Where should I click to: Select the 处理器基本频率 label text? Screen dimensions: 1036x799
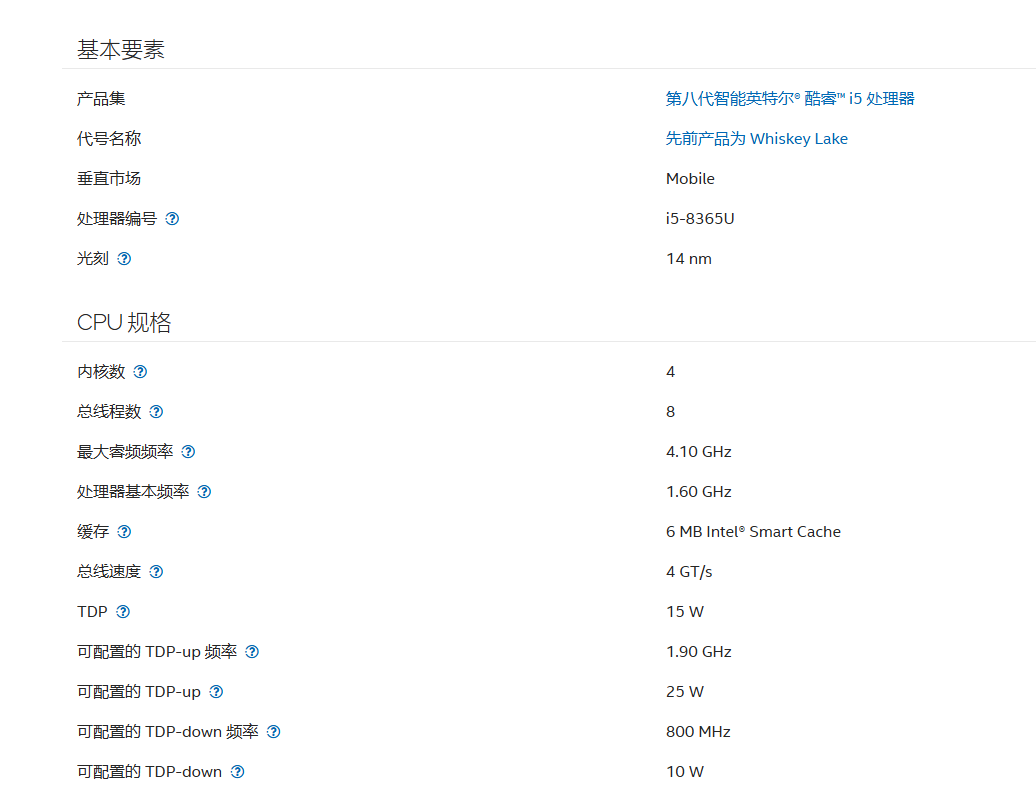(133, 492)
